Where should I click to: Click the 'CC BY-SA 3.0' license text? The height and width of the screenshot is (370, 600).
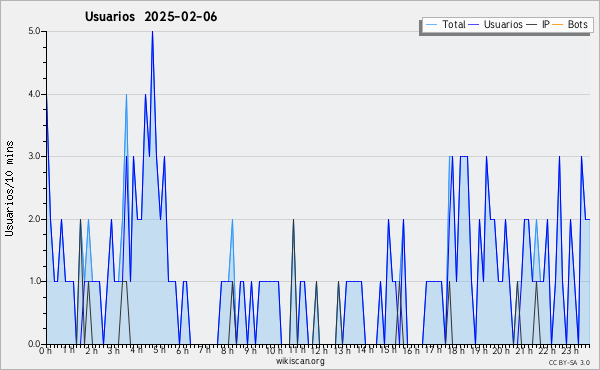pyautogui.click(x=569, y=363)
